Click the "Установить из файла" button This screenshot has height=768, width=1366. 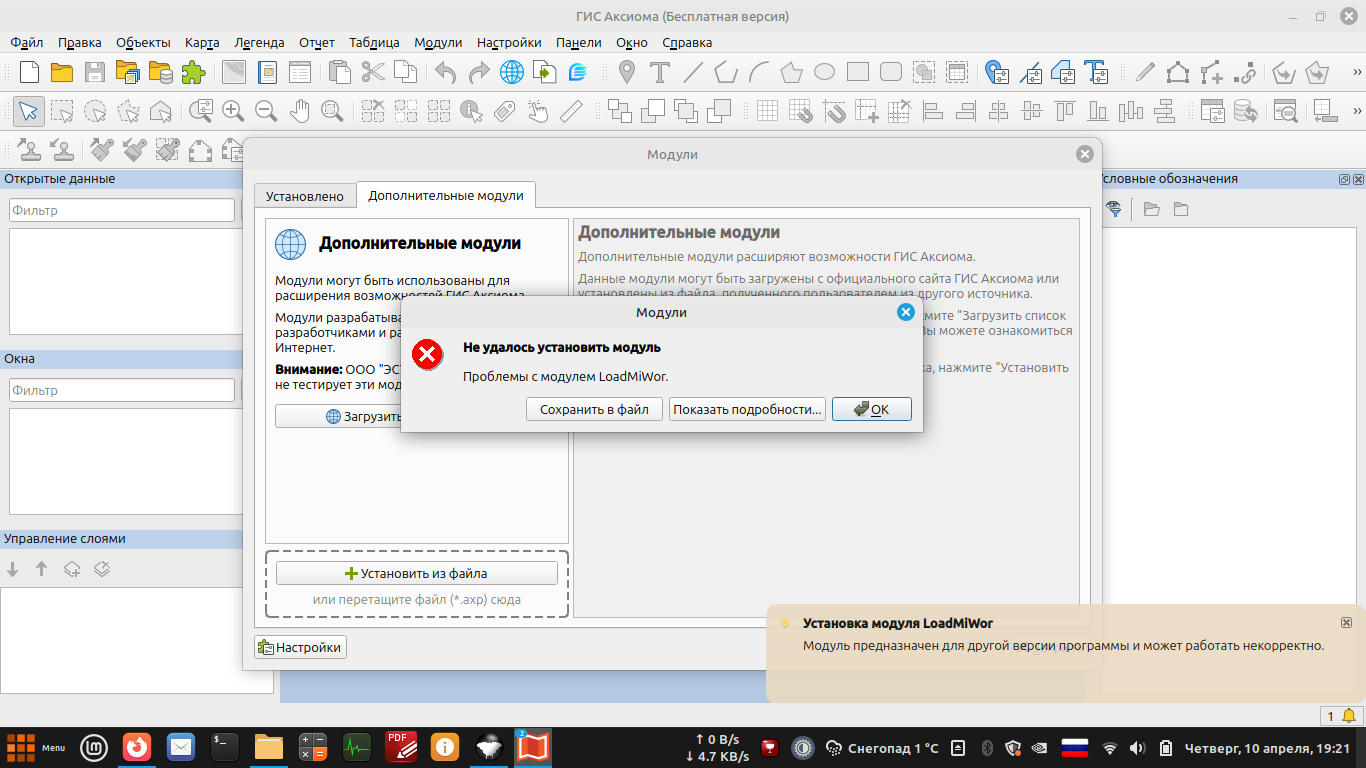tap(416, 573)
